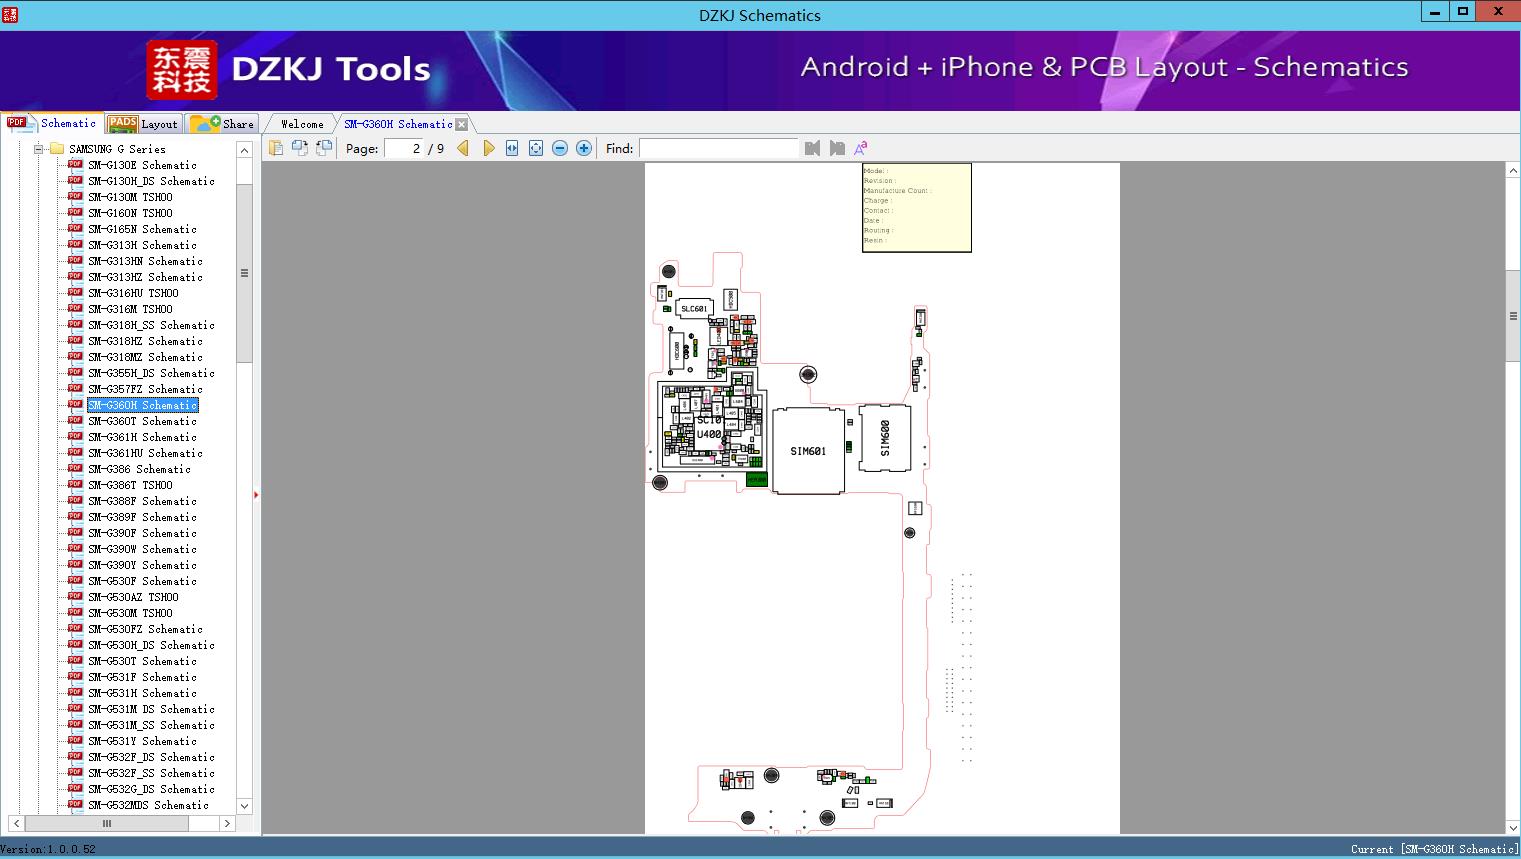Click the DZKJ red logo in banner
Viewport: 1521px width, 859px height.
[182, 69]
